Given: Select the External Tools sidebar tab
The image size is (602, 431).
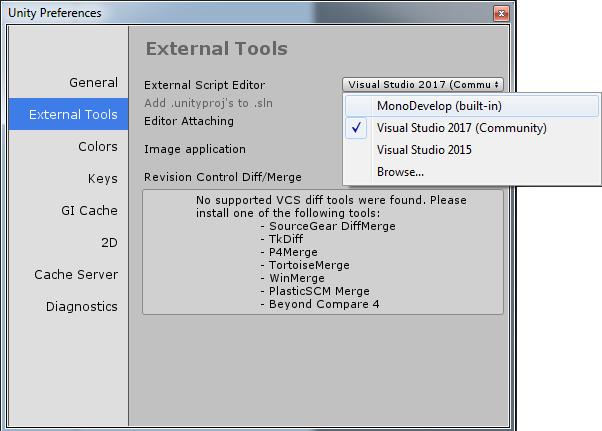Looking at the screenshot, I should [x=68, y=114].
